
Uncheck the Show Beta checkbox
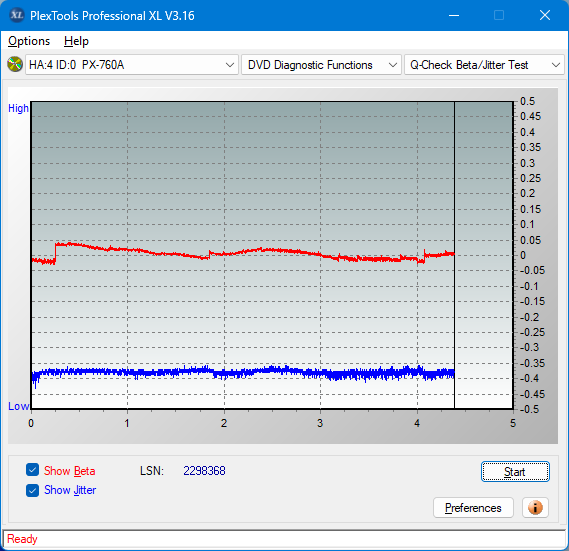(32, 470)
